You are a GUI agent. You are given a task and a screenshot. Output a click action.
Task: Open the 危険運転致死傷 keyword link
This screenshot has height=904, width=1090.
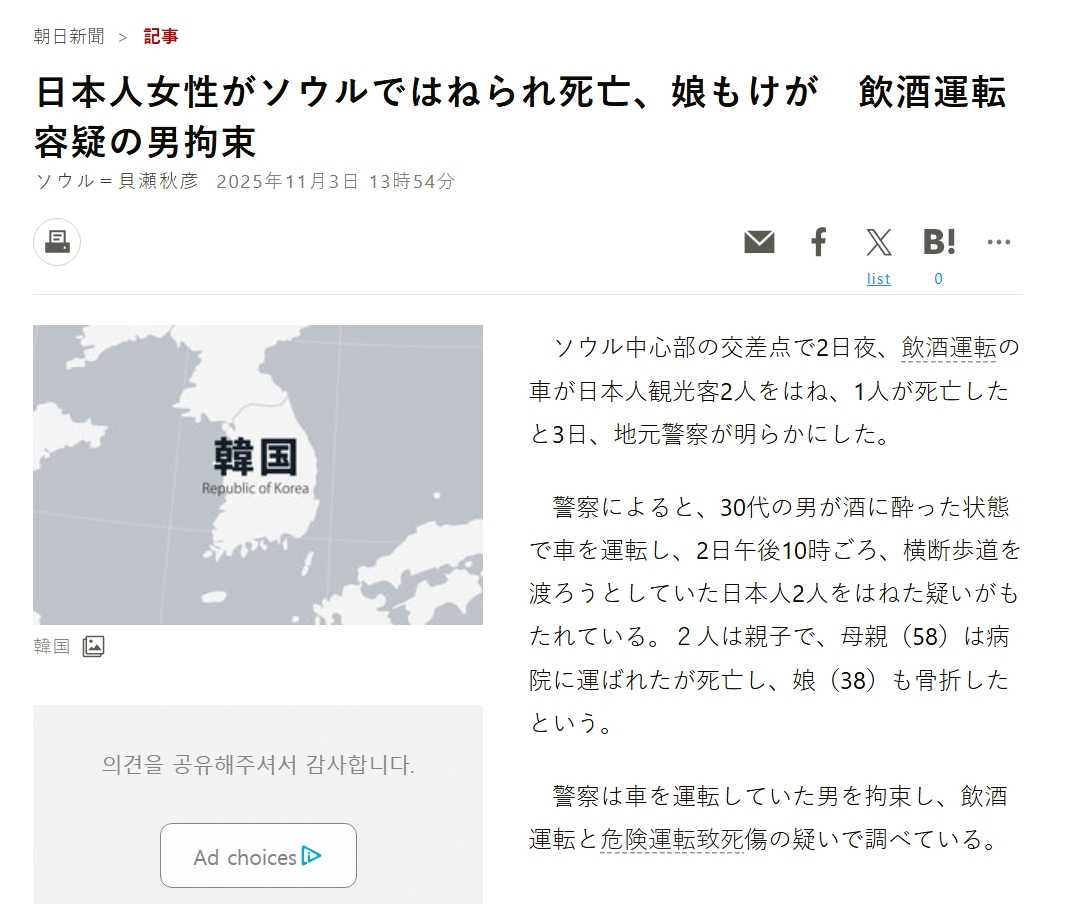(x=671, y=839)
